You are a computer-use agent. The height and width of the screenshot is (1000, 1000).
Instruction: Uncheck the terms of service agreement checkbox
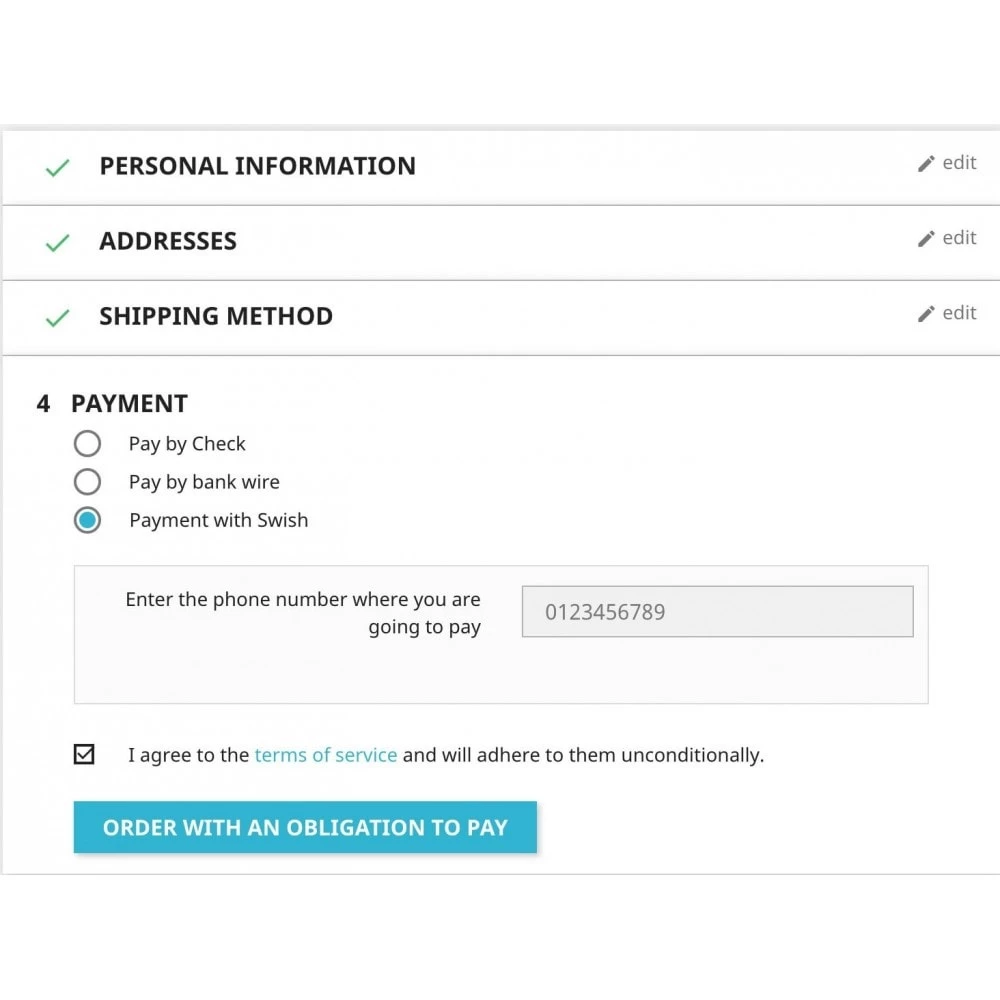point(84,754)
